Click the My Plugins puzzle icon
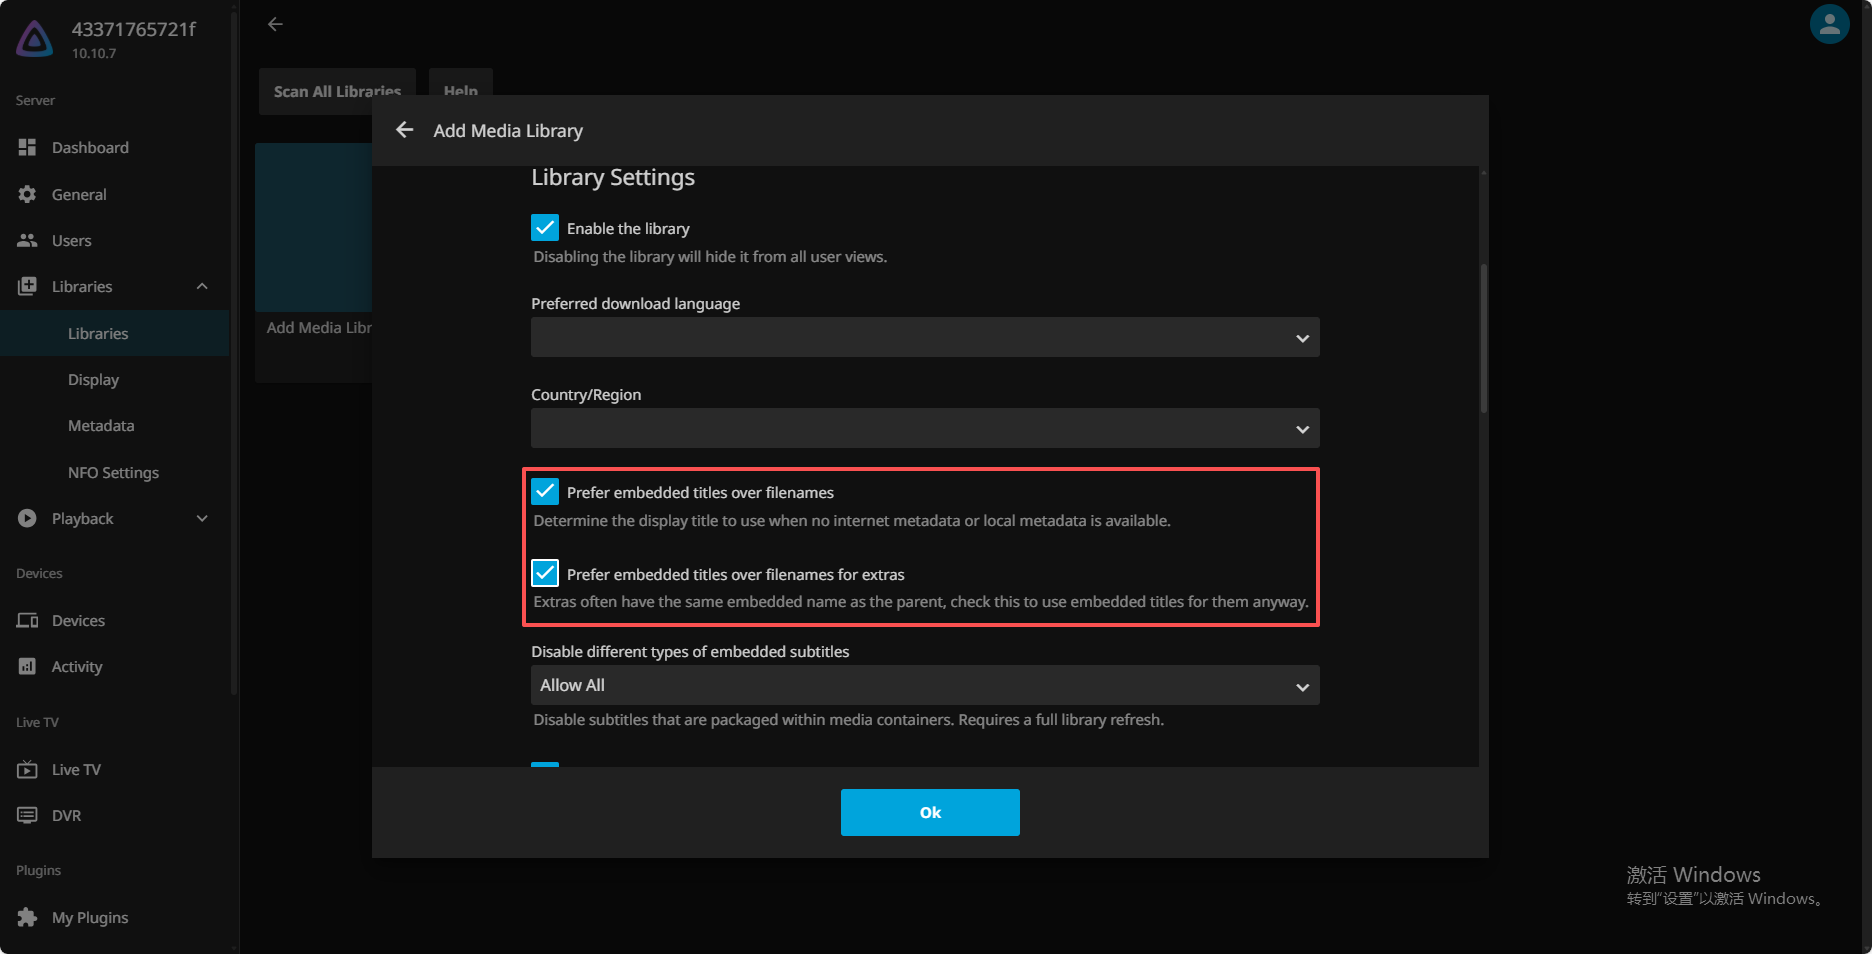 coord(27,917)
